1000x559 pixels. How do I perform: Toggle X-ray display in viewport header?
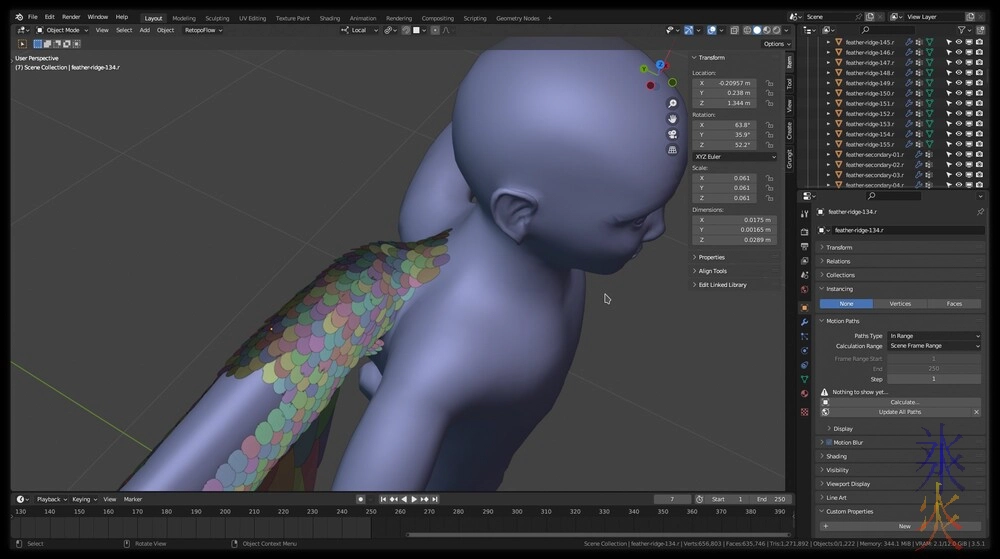tap(735, 30)
